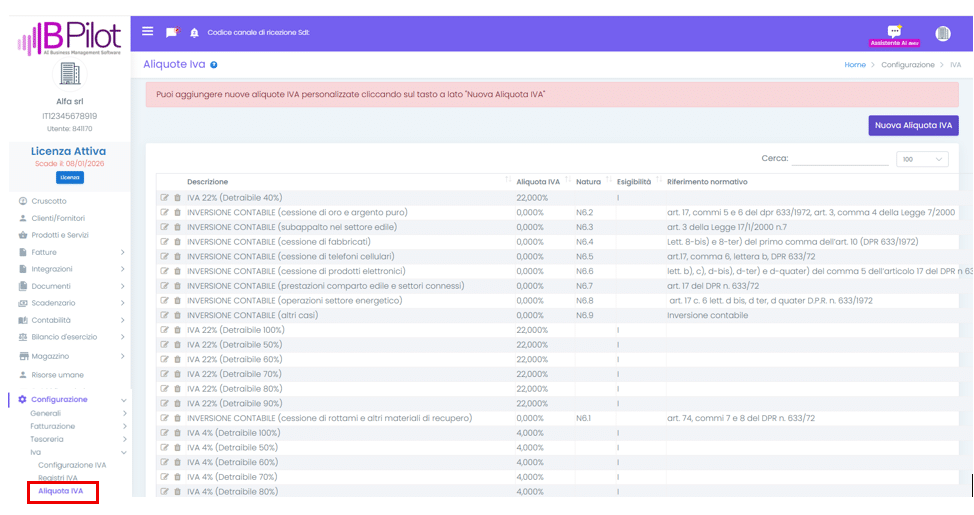Delete the IVA 22% (Detraibile 70%) row

coord(177,374)
